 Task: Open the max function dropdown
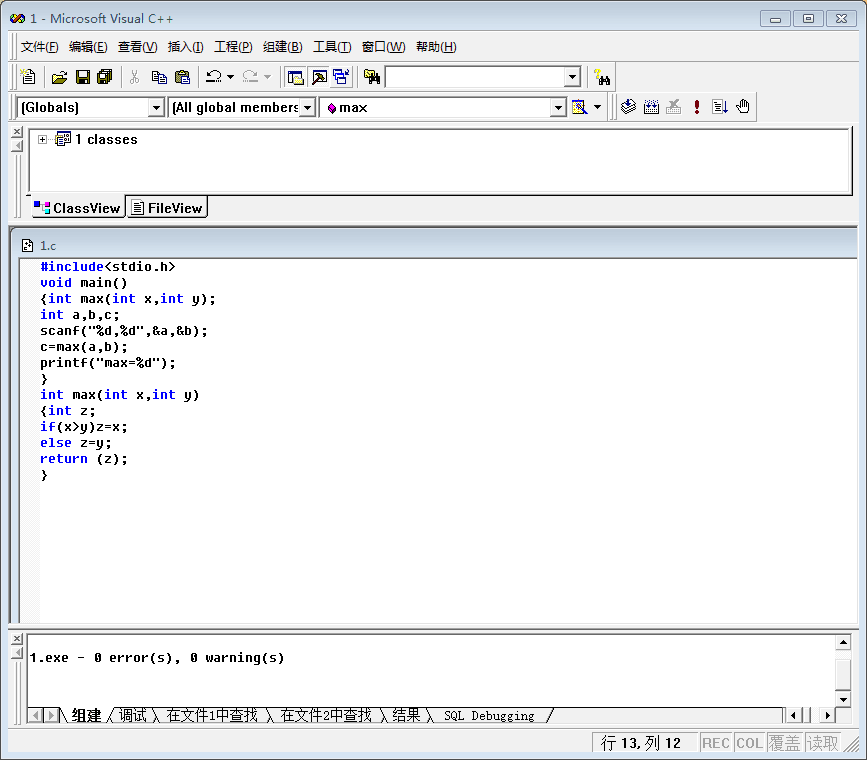[x=558, y=107]
